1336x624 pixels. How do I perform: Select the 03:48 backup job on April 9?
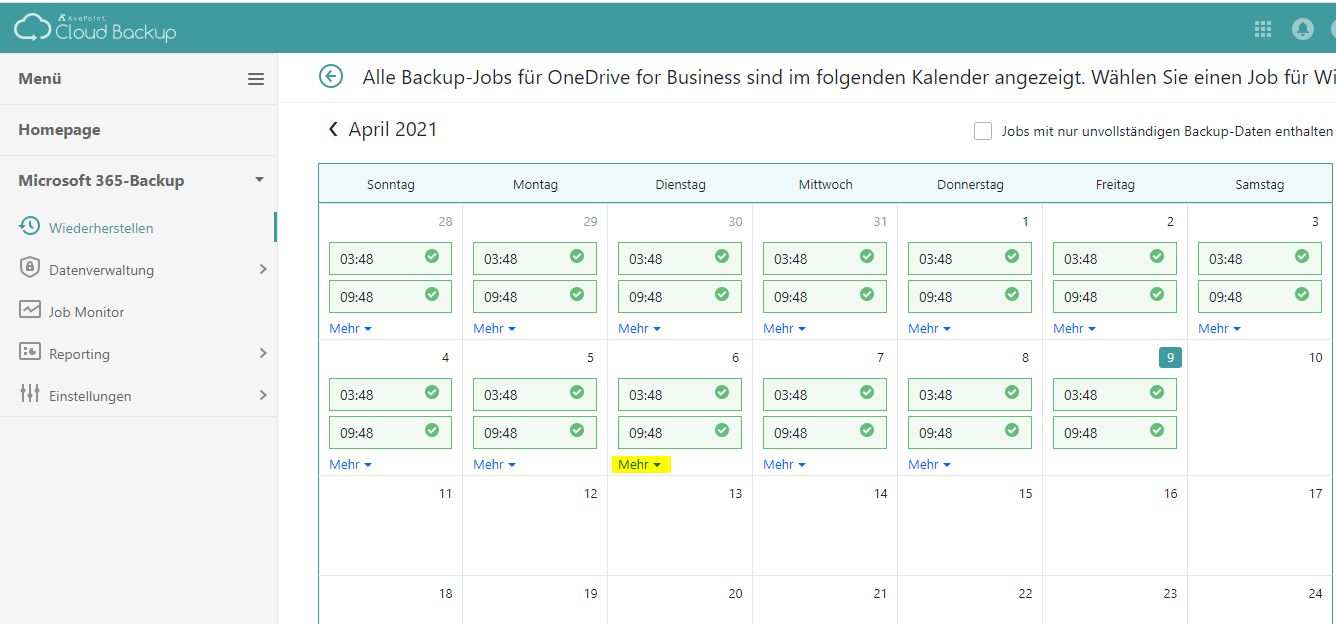coord(1114,395)
